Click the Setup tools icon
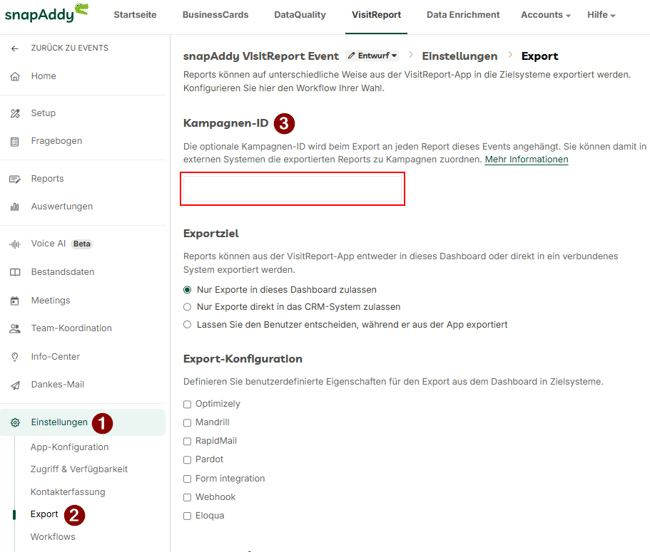 click(15, 113)
